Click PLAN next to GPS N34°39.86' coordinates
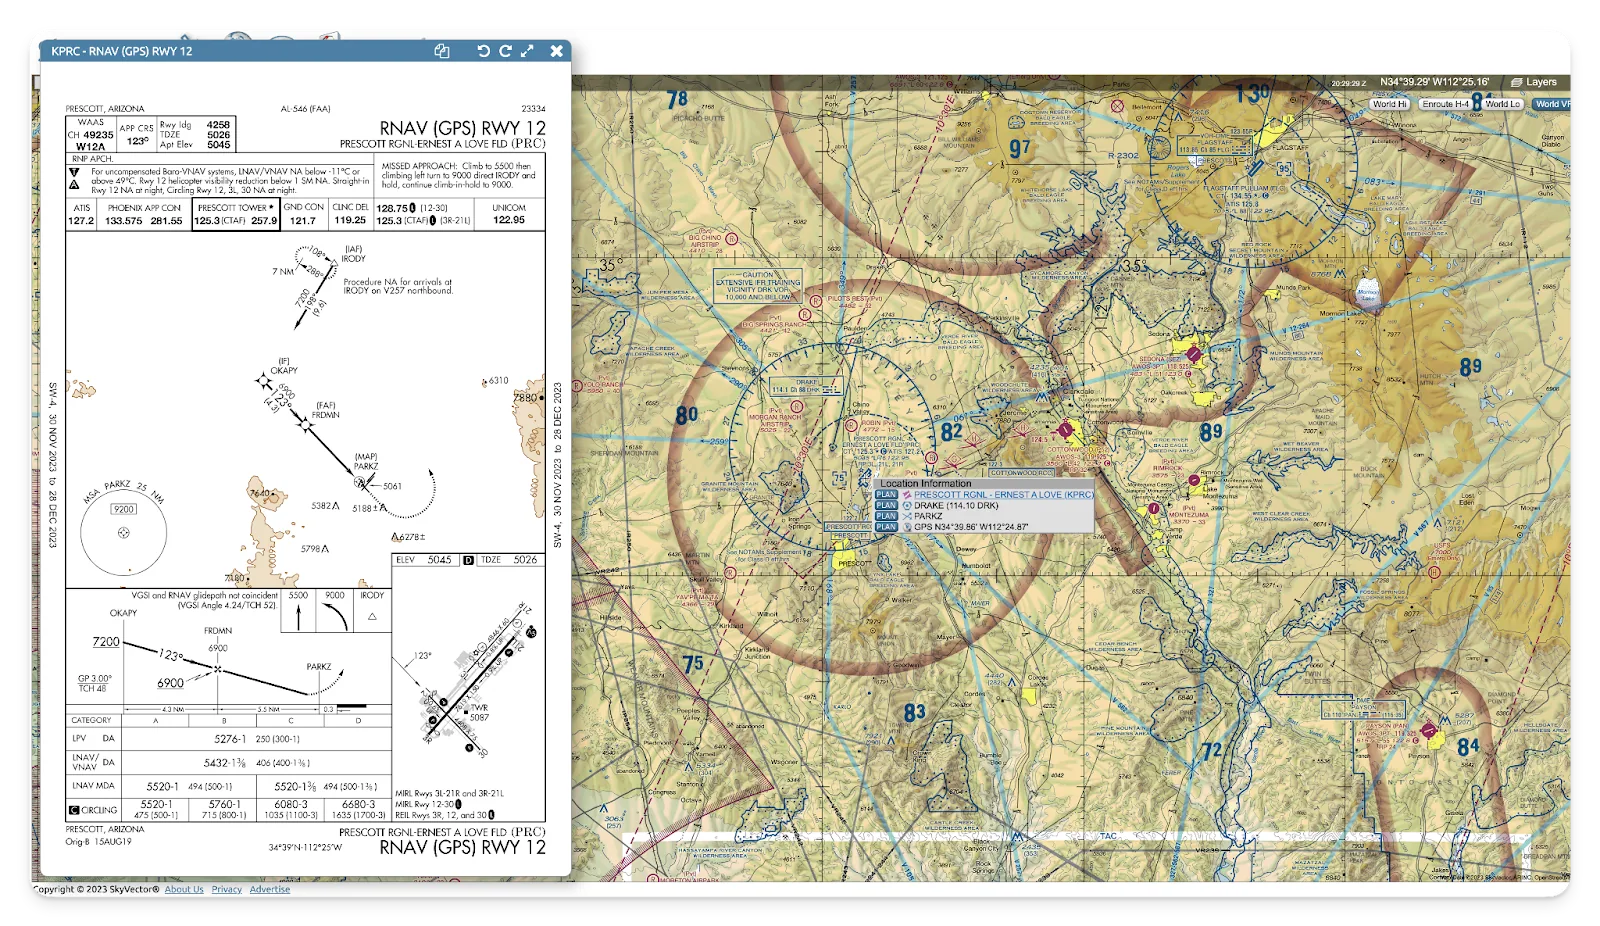The image size is (1600, 926). 886,527
